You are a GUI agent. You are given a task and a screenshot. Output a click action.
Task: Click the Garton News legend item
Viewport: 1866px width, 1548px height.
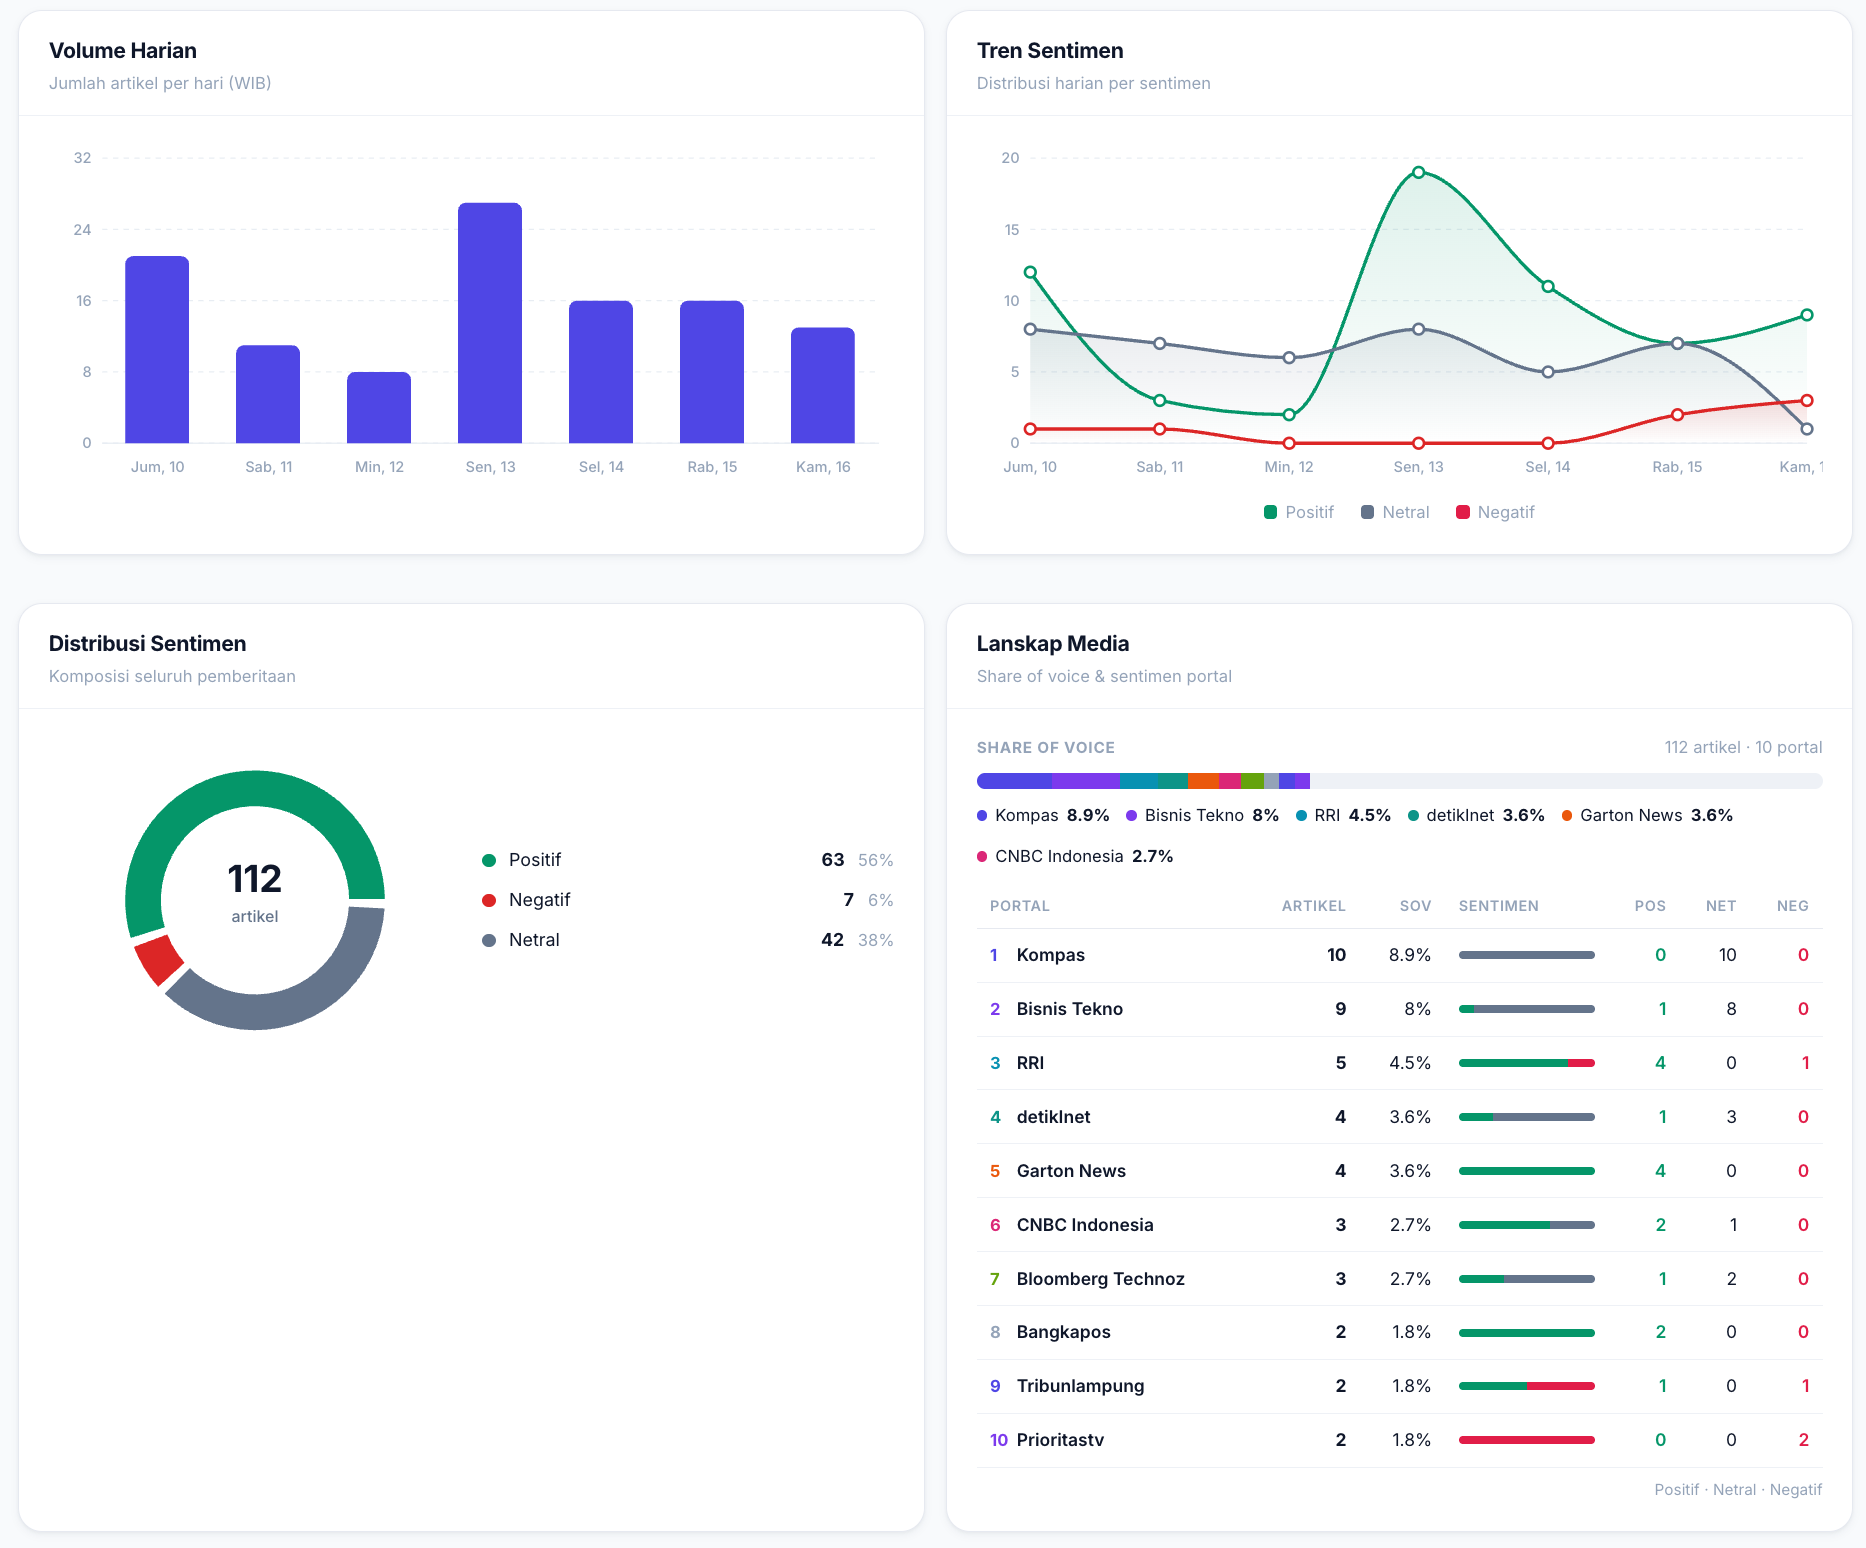click(1647, 816)
